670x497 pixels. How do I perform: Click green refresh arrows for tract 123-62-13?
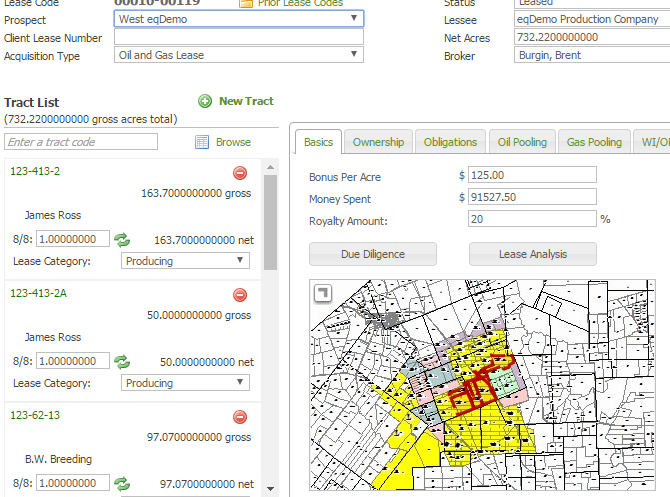tap(122, 484)
